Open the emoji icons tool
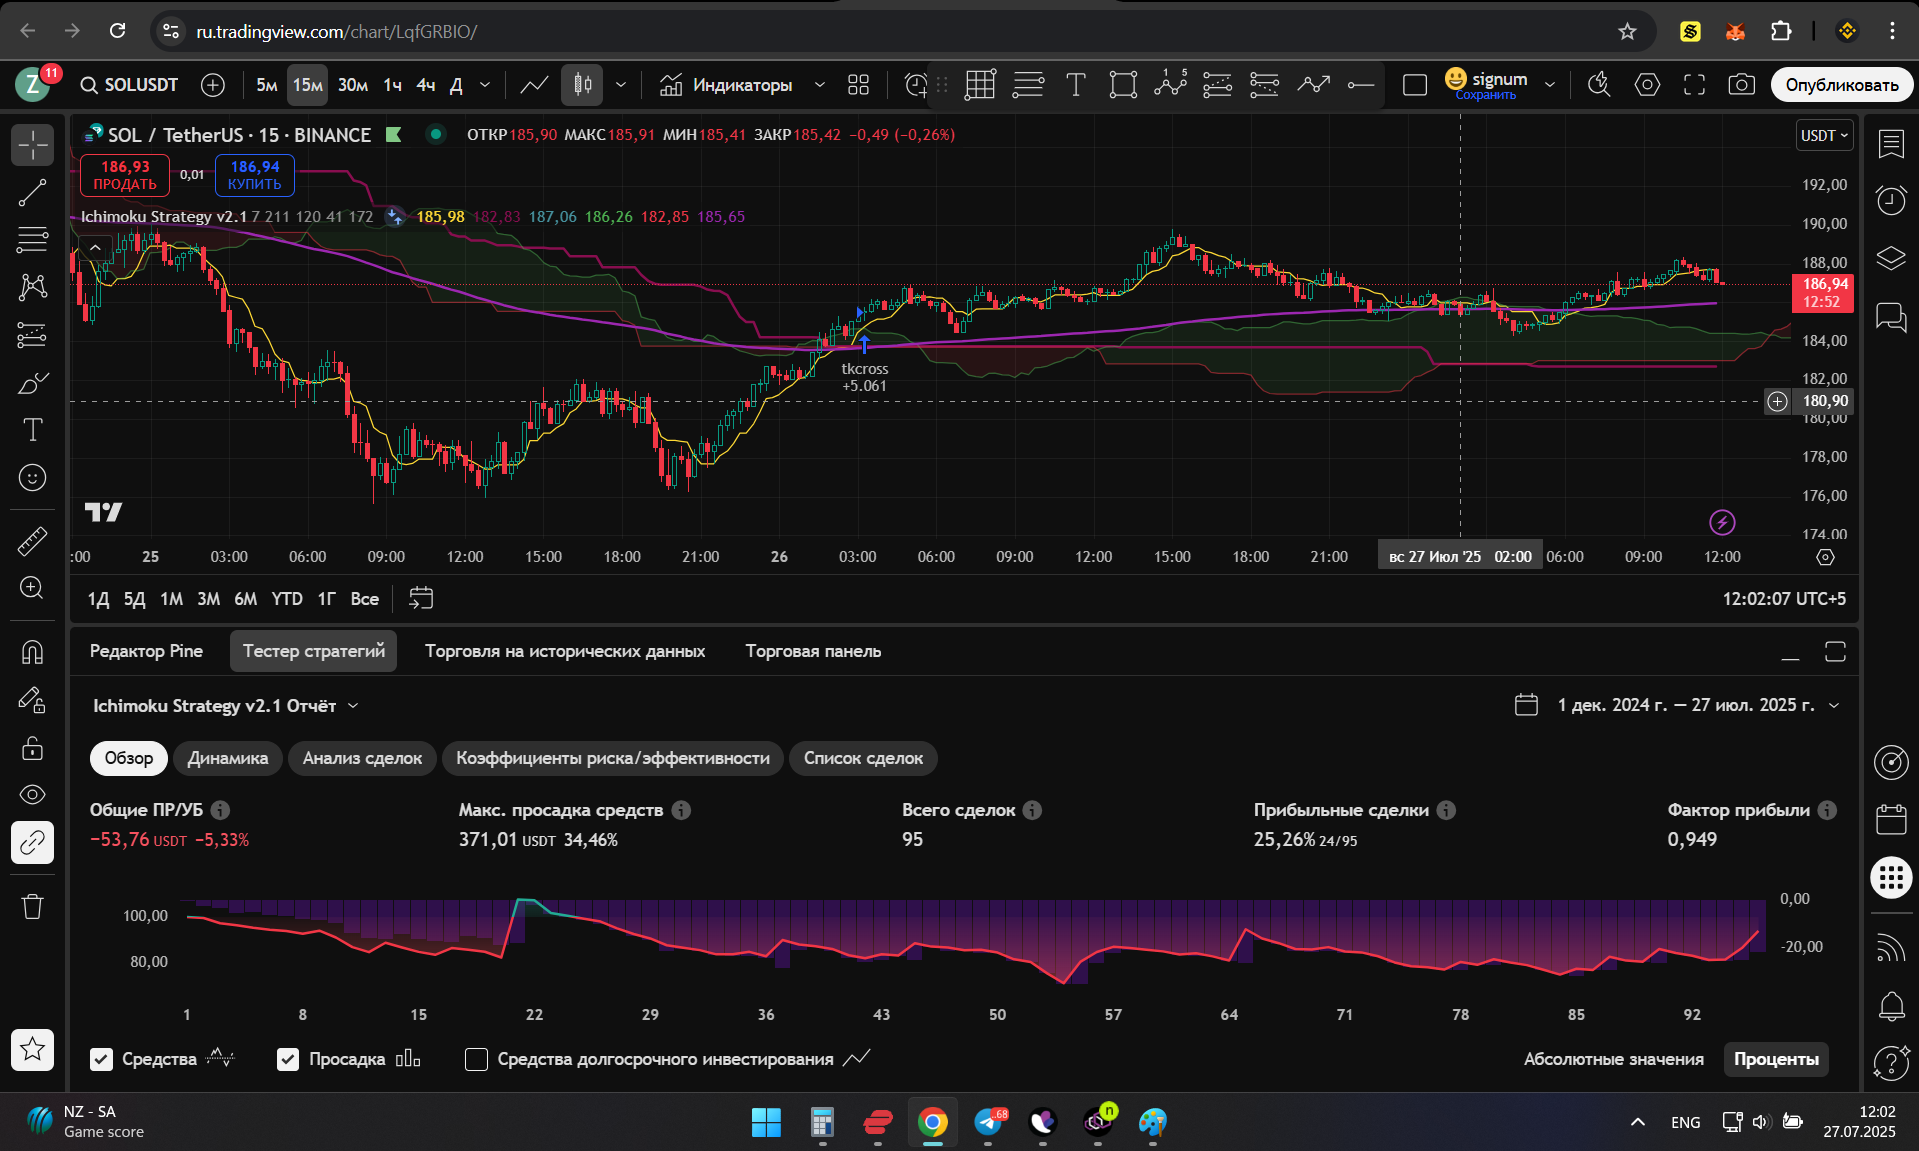1919x1151 pixels. click(33, 478)
